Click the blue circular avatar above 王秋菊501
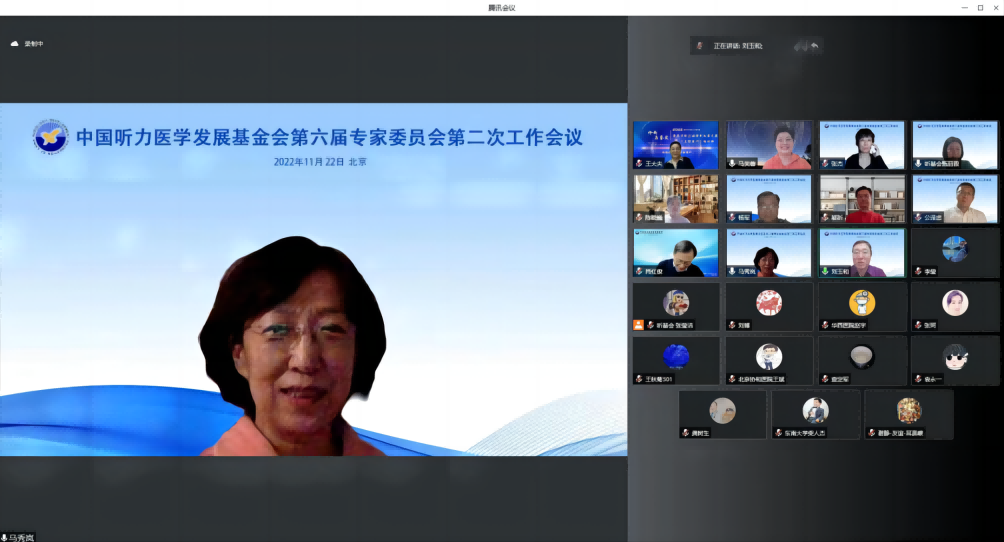Image resolution: width=1004 pixels, height=542 pixels. pyautogui.click(x=676, y=356)
